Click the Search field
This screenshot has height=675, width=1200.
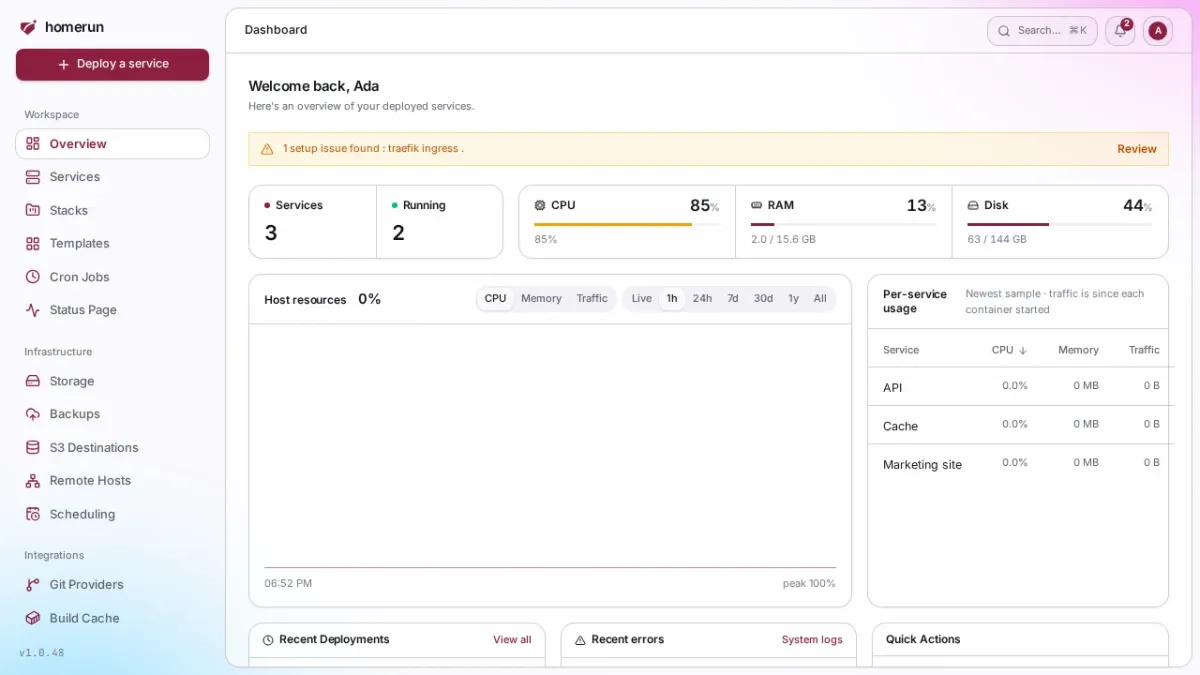tap(1042, 31)
